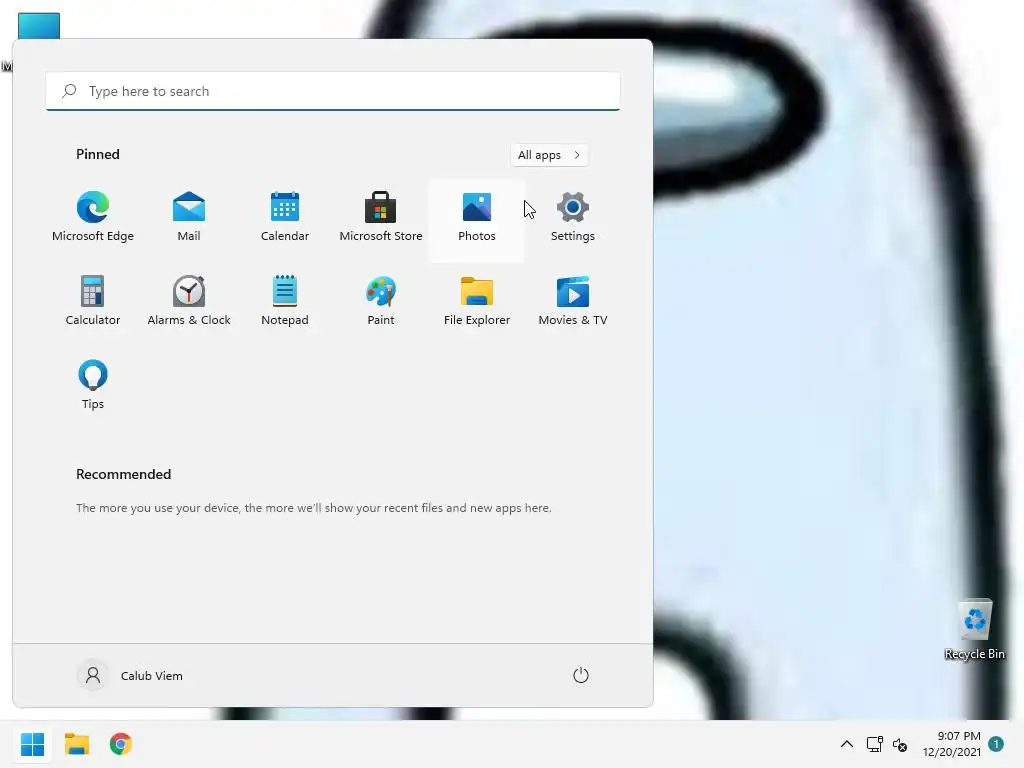The image size is (1024, 768).
Task: Launch Google Chrome from the taskbar
Action: tap(121, 744)
